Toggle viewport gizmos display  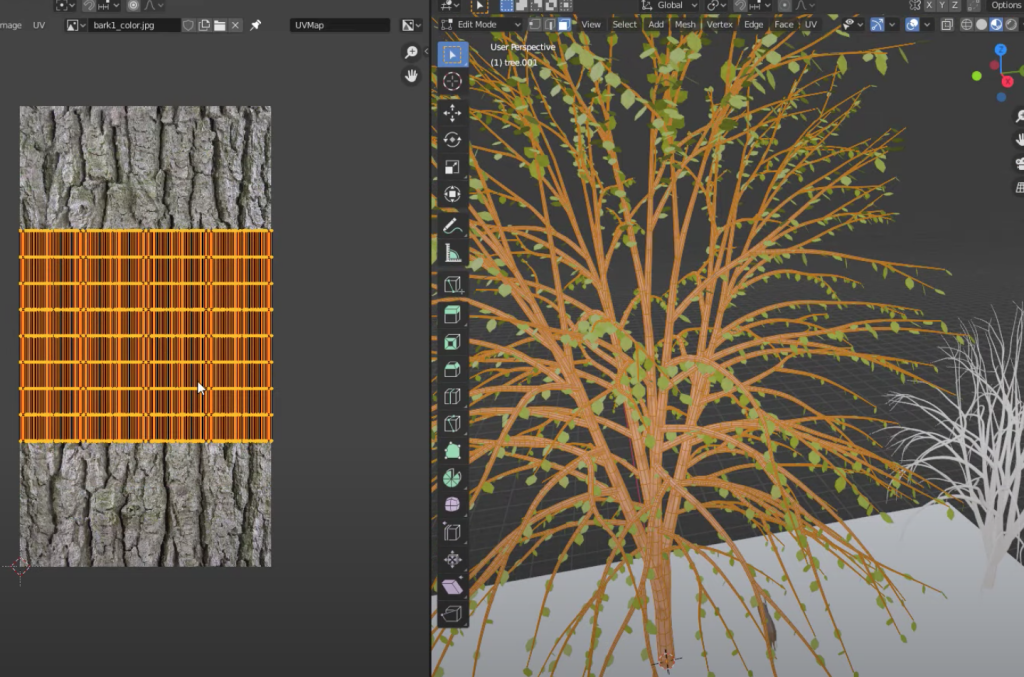tap(877, 24)
